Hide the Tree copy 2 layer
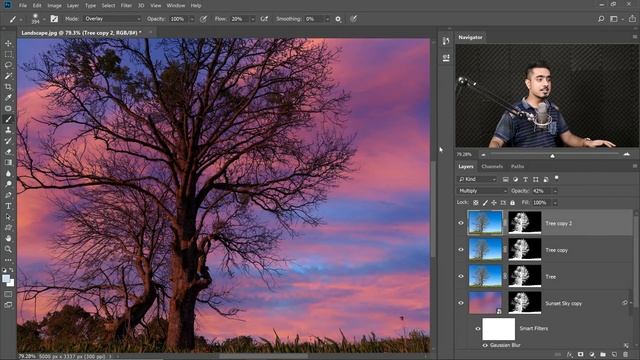640x360 pixels. pyautogui.click(x=461, y=223)
